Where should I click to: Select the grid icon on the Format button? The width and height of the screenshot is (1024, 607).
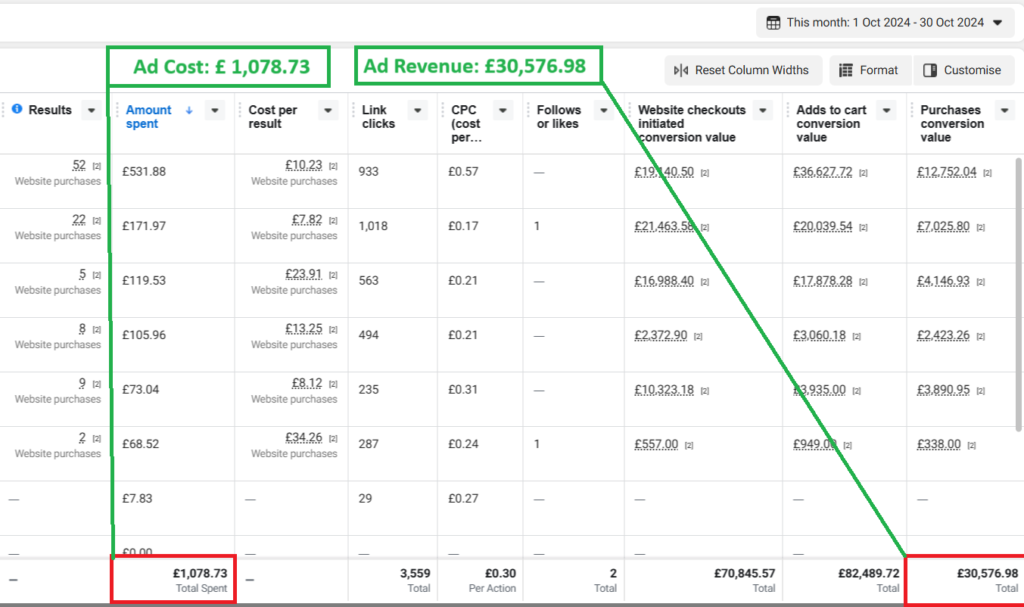click(846, 70)
